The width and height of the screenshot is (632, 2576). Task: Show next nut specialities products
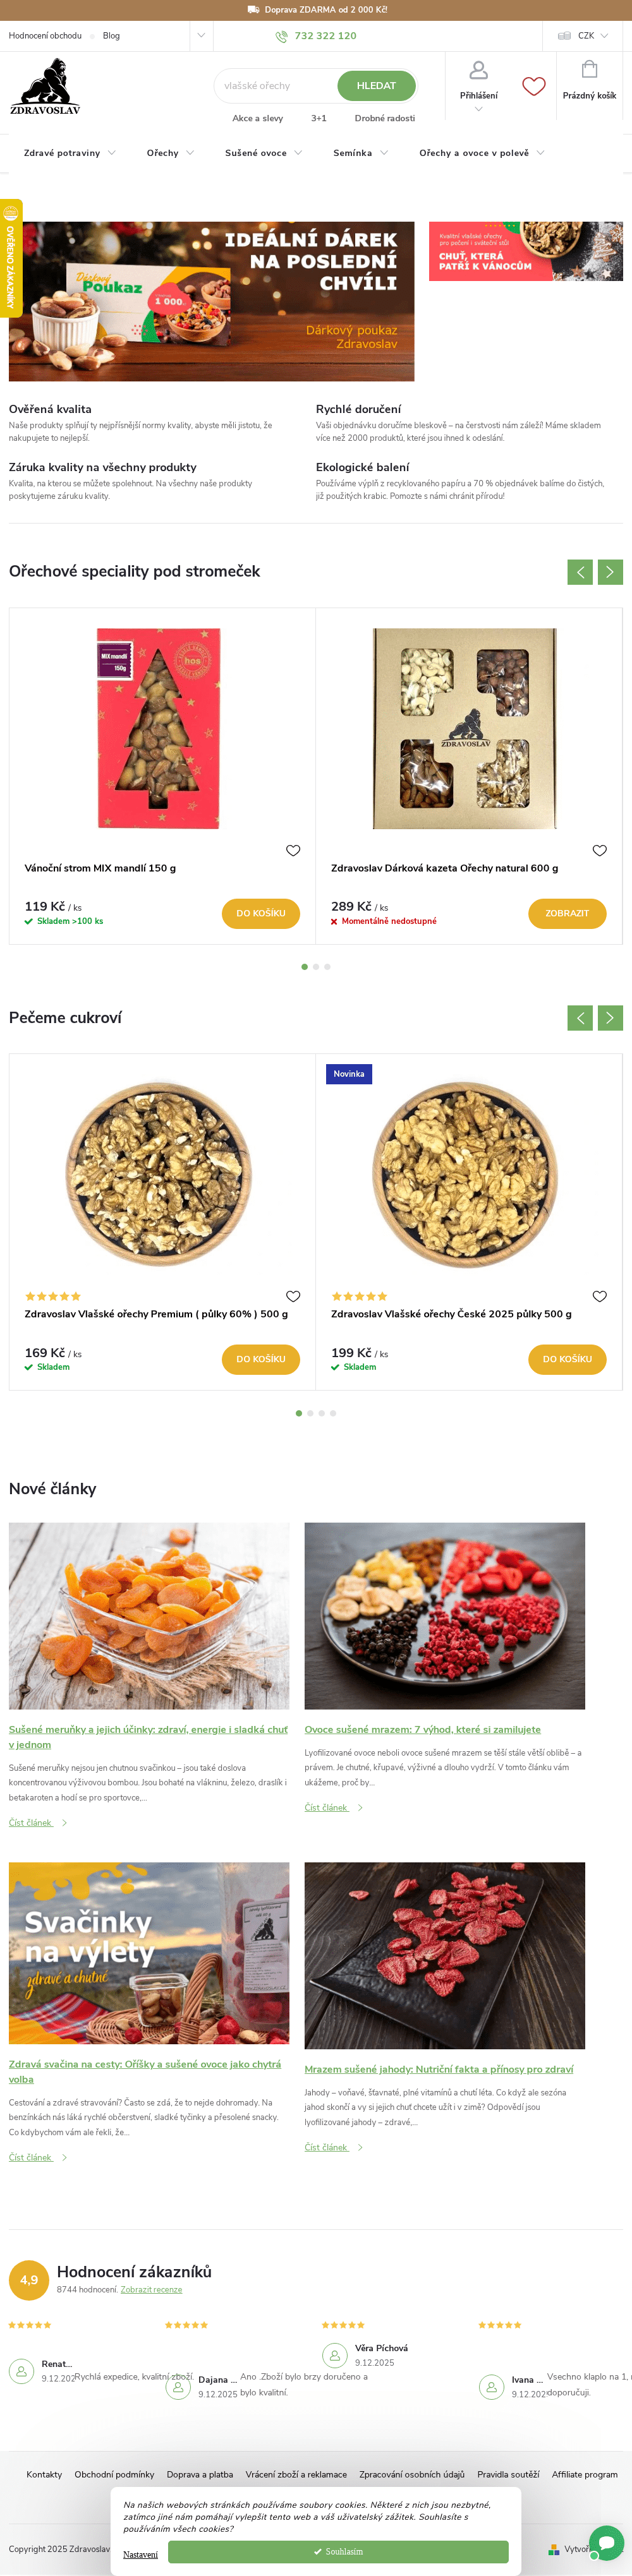[610, 572]
